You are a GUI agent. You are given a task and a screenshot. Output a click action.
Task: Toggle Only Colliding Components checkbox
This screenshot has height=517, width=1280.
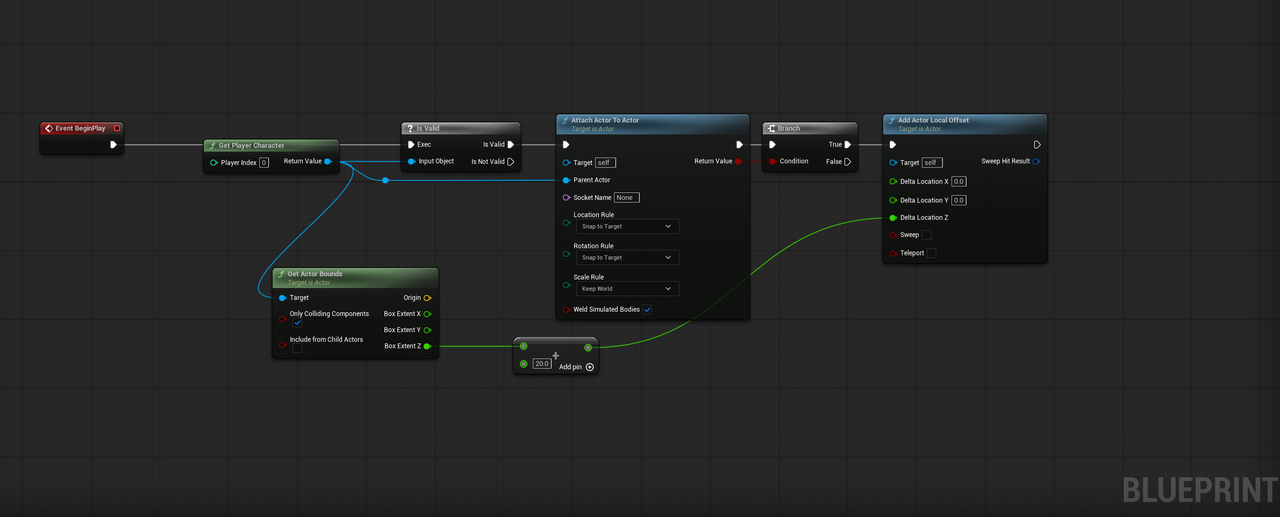tap(297, 323)
